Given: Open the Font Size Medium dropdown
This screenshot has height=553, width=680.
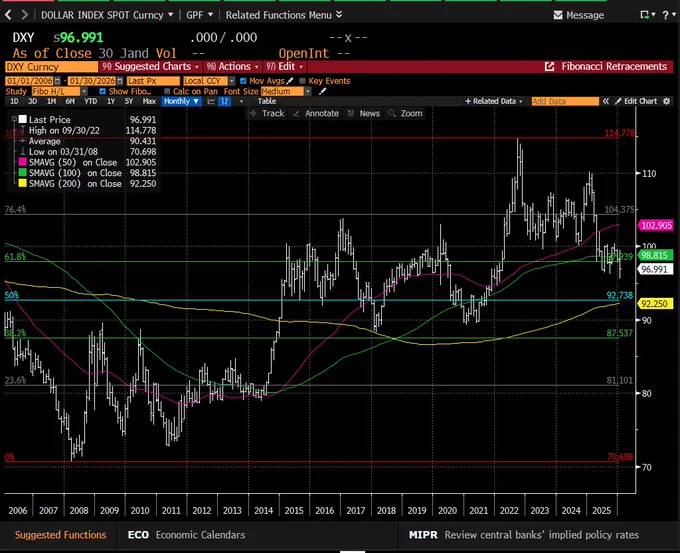Looking at the screenshot, I should [308, 92].
